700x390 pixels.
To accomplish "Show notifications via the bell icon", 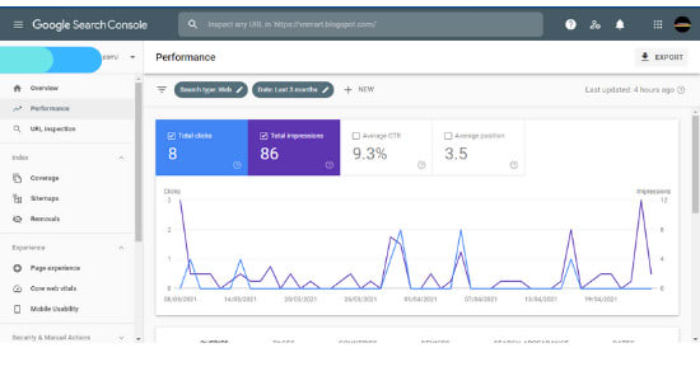I will coord(620,25).
